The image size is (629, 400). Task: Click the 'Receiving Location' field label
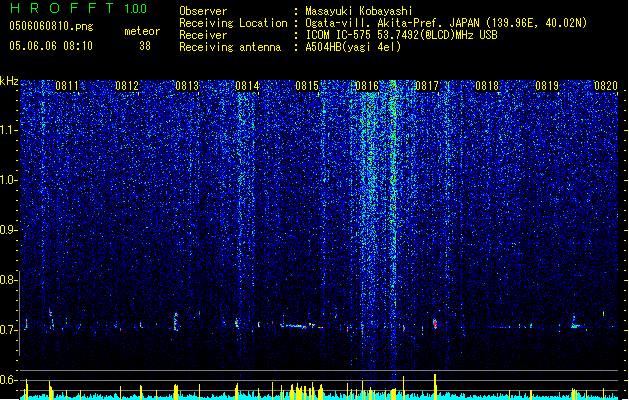233,23
